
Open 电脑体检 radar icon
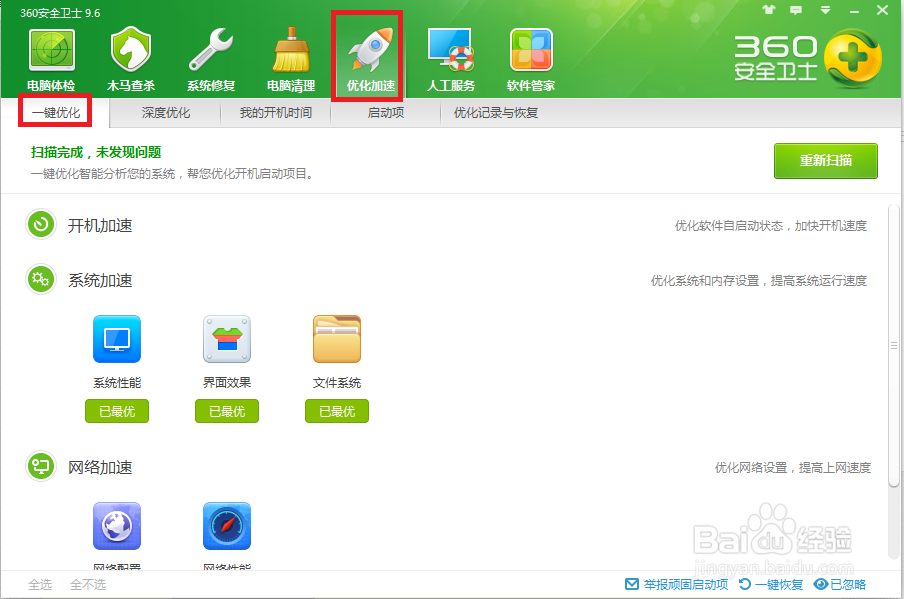pos(52,51)
